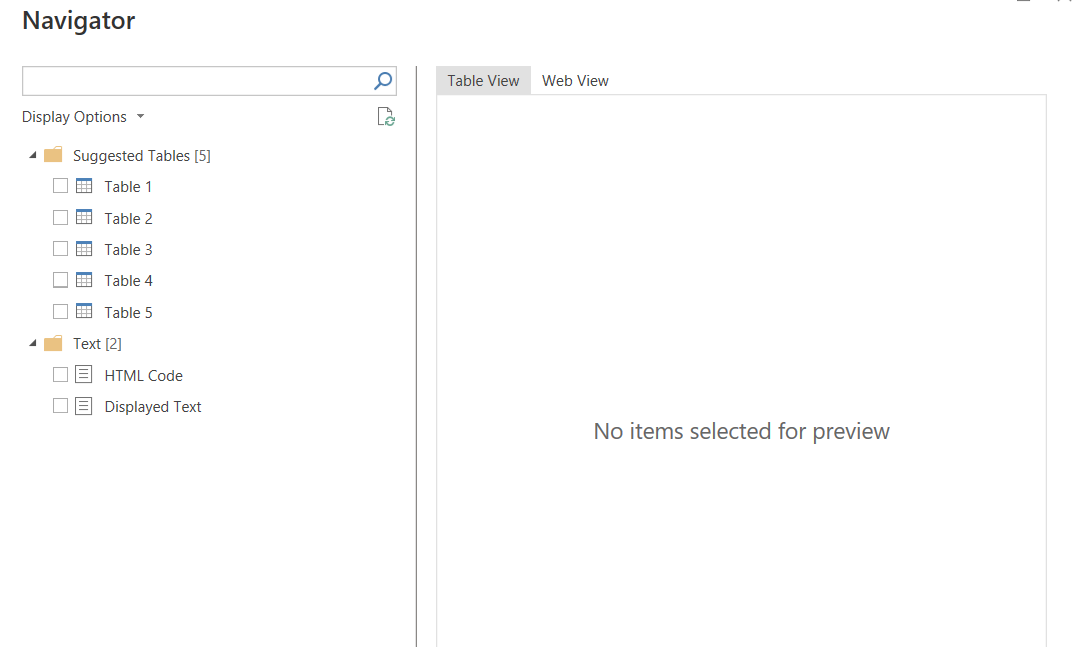
Task: Click the Text [2] folder label
Action: point(97,343)
